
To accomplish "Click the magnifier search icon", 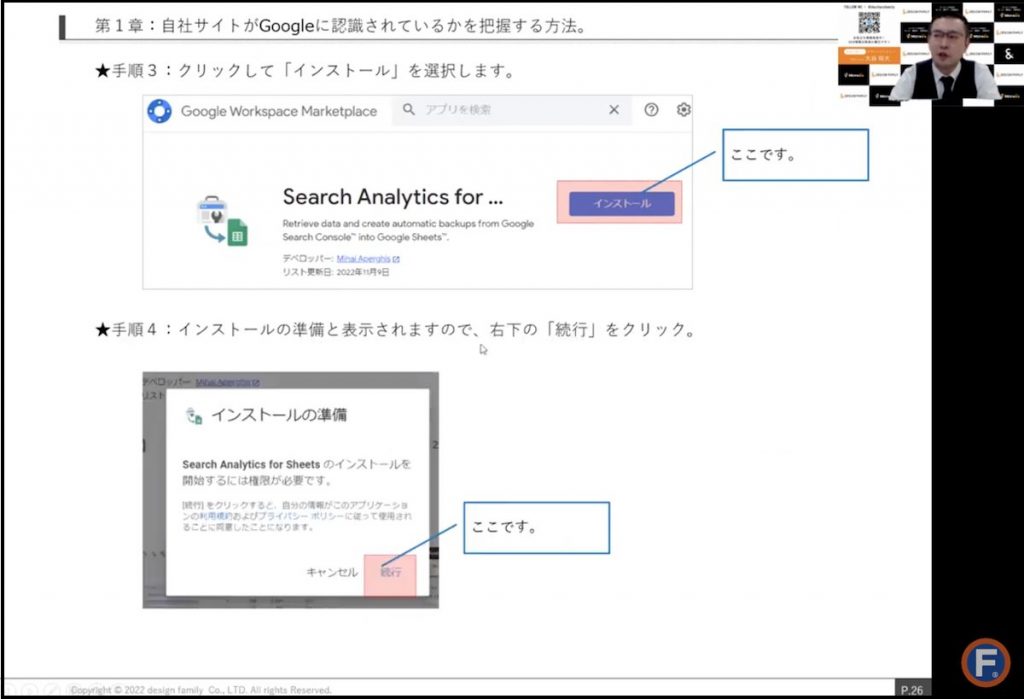I will pyautogui.click(x=409, y=109).
